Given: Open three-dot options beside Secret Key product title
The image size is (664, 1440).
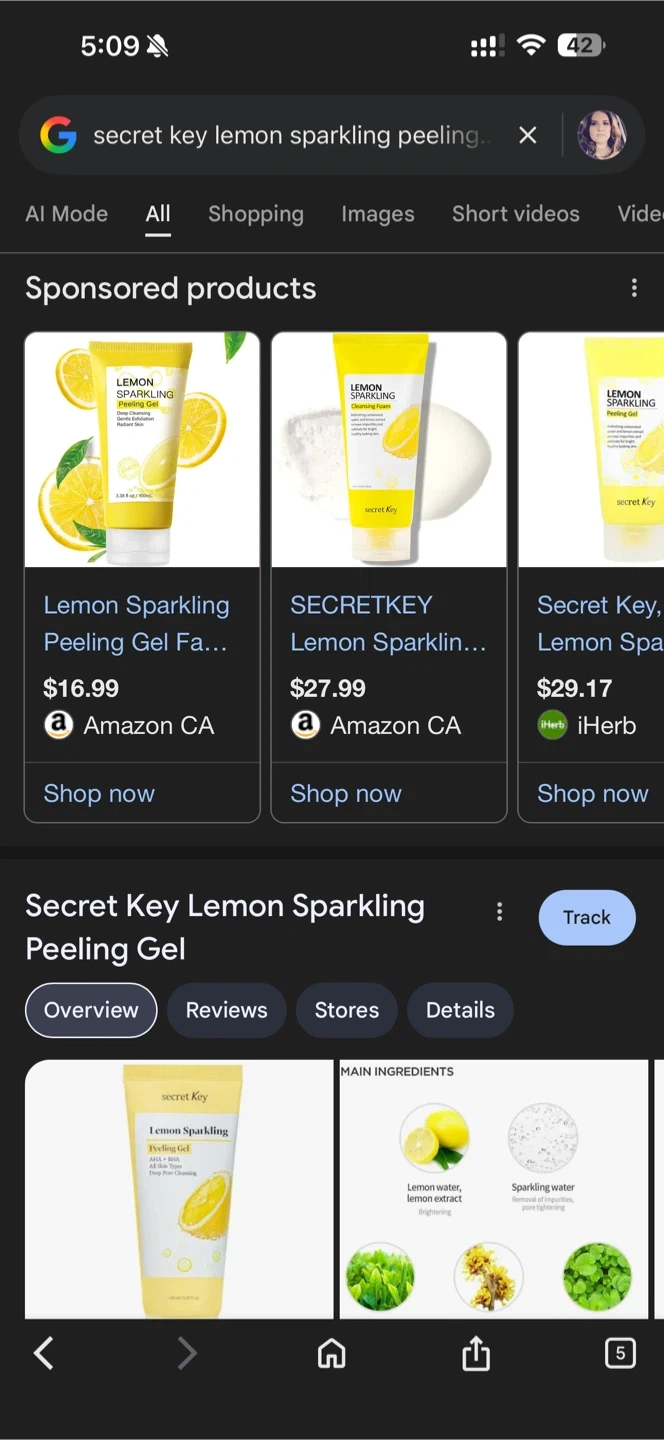Looking at the screenshot, I should click(x=499, y=911).
